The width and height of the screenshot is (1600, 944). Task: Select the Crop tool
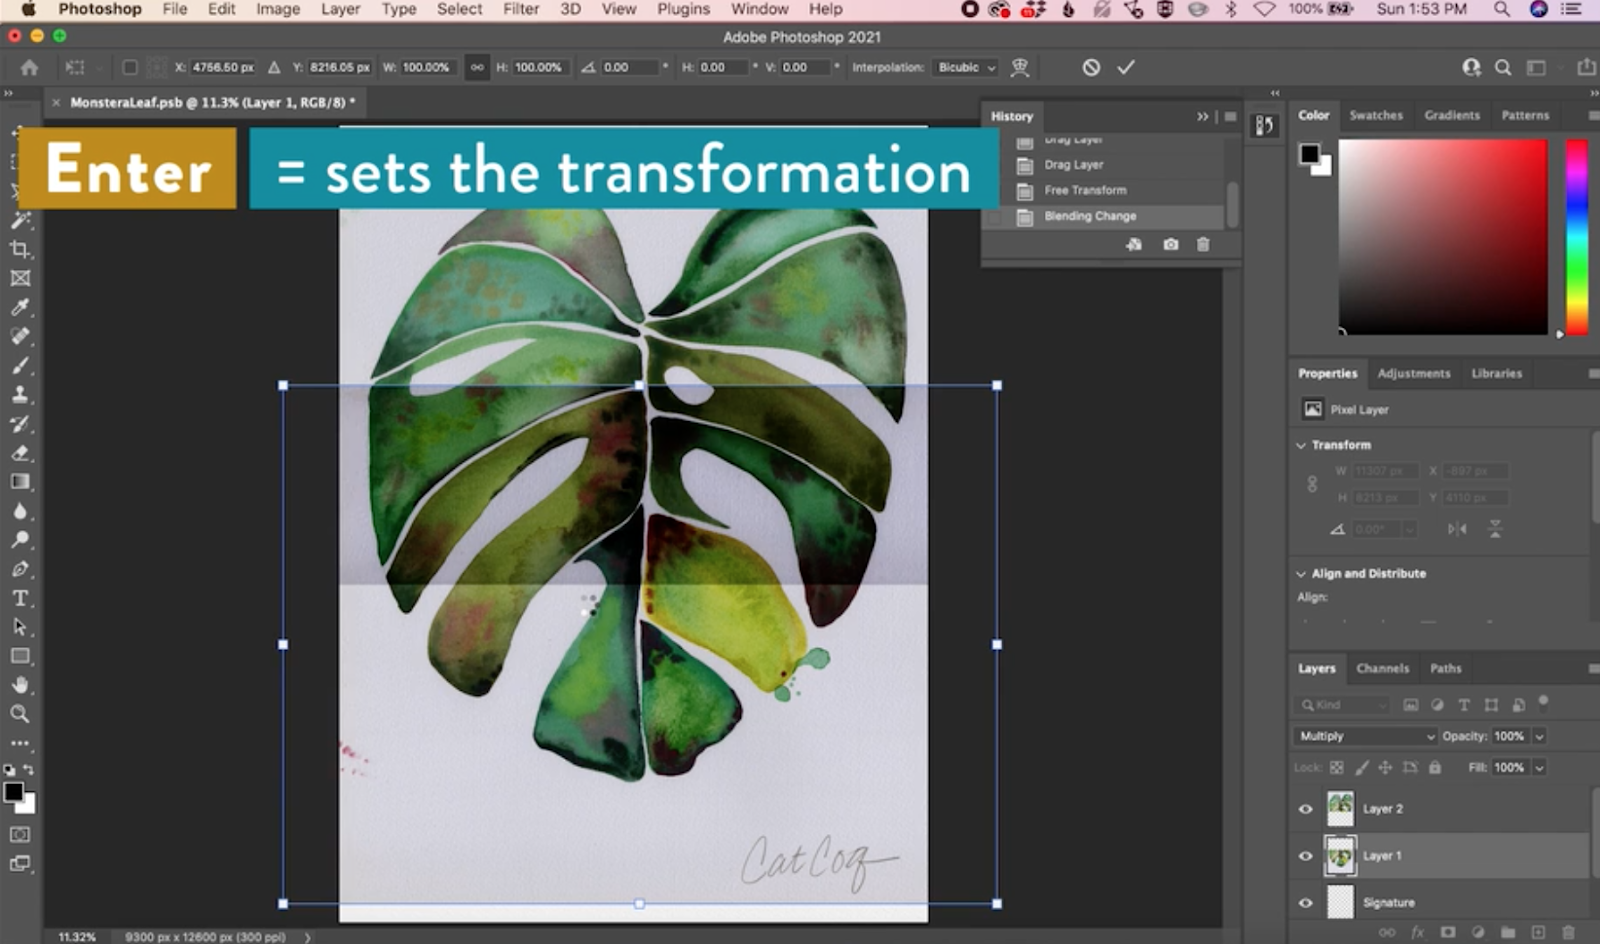[20, 251]
